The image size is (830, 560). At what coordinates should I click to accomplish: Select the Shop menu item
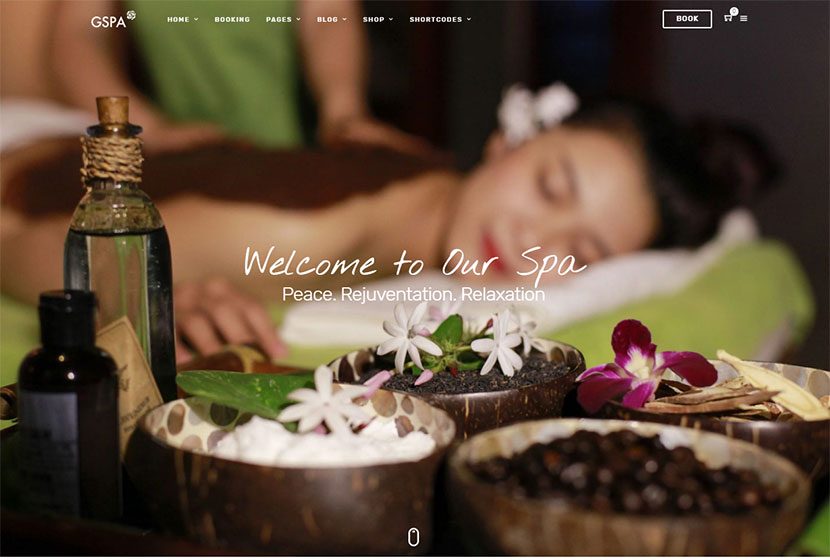[373, 19]
